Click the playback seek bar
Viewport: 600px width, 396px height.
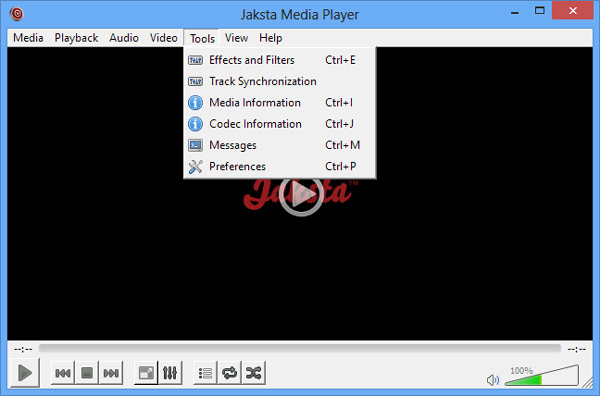300,349
